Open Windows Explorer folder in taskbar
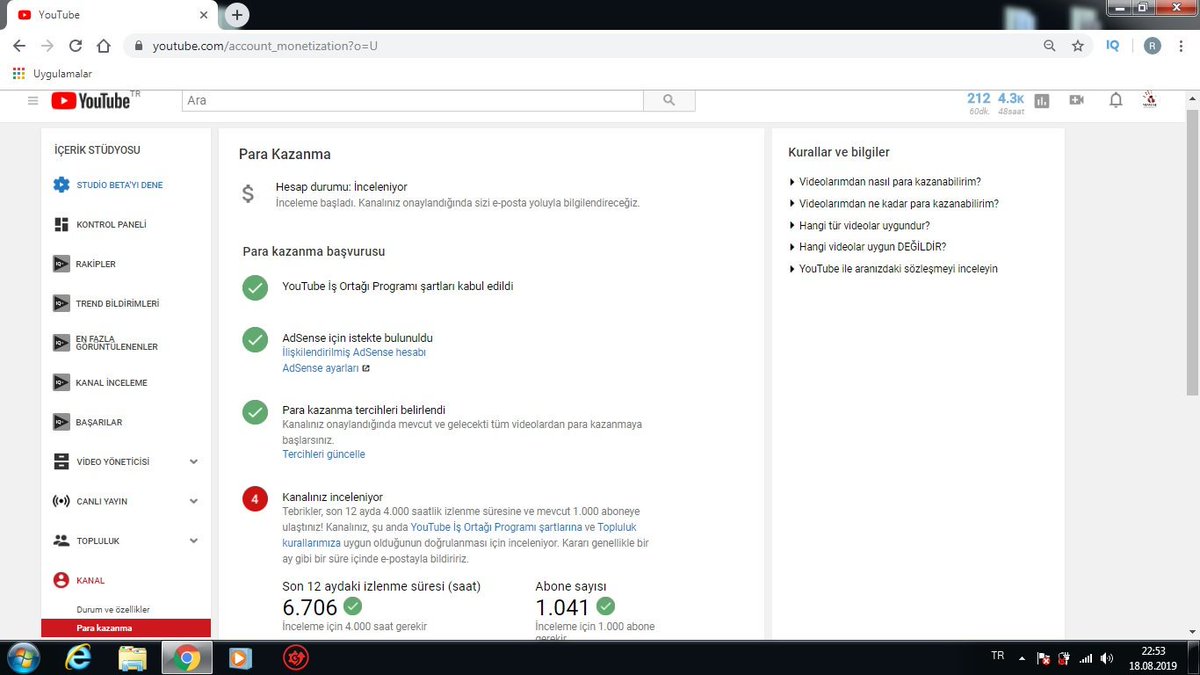The width and height of the screenshot is (1200, 675). (x=133, y=657)
